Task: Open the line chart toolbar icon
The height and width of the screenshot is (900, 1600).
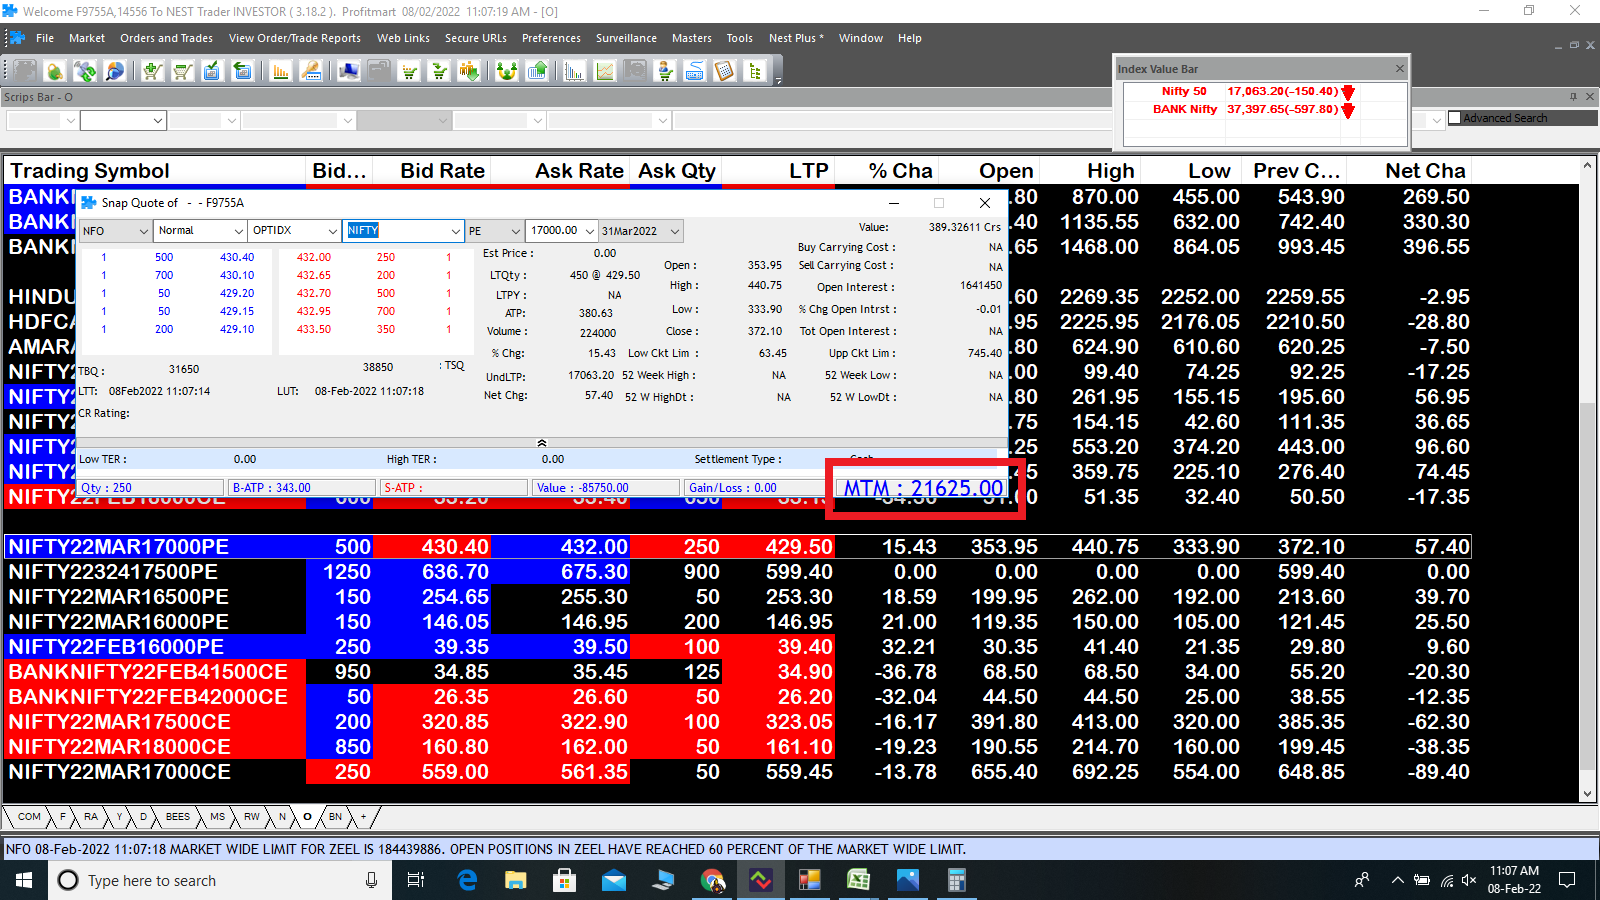Action: pos(605,71)
